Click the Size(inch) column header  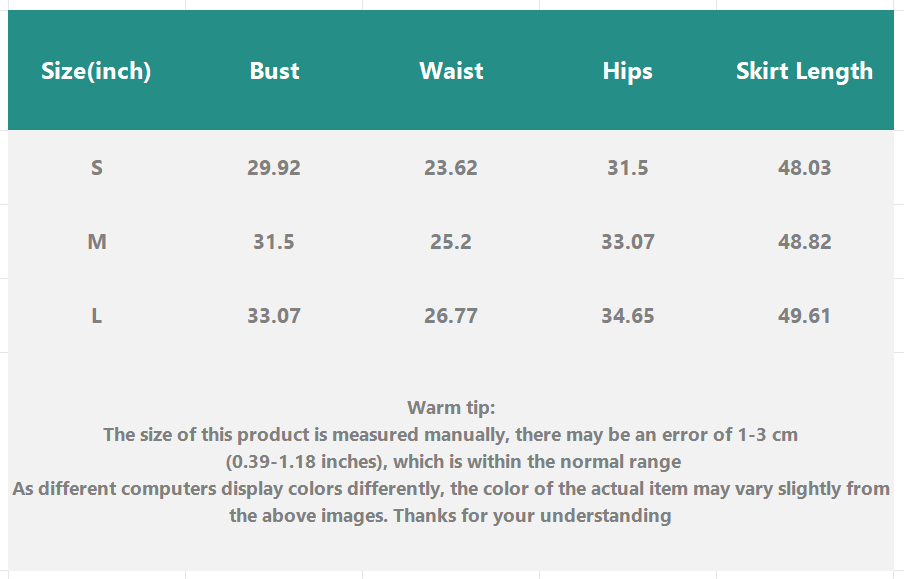(96, 71)
